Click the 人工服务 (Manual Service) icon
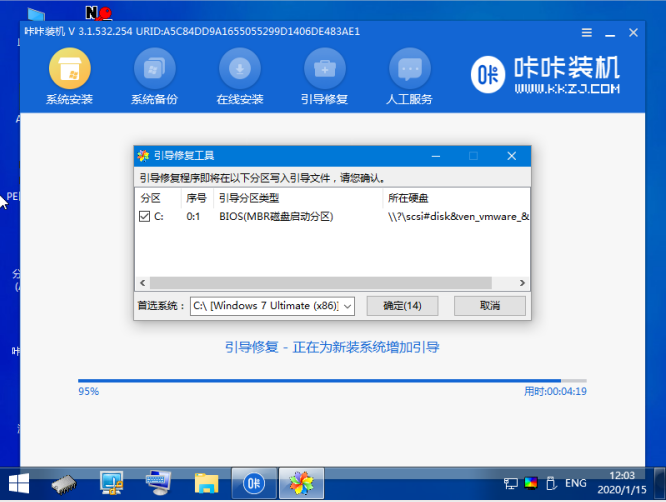Screen dimensions: 666x502 click(409, 69)
